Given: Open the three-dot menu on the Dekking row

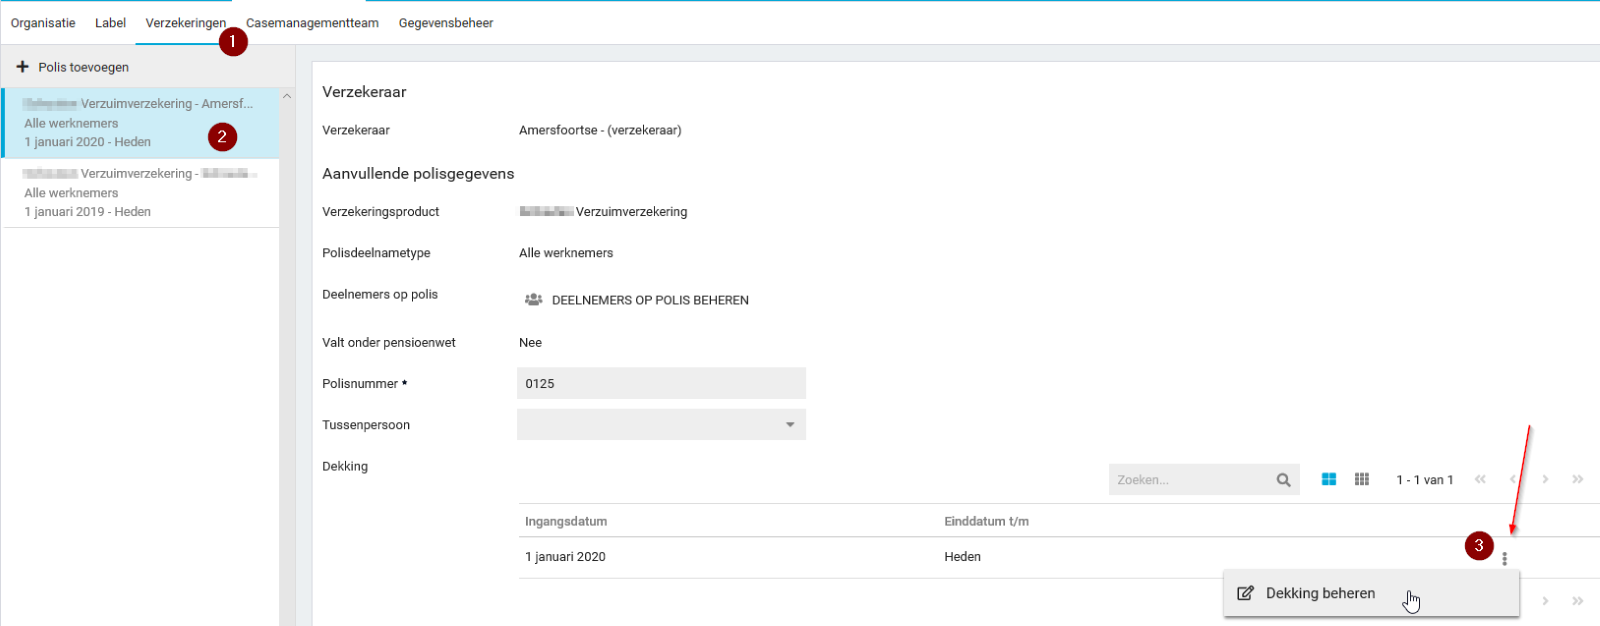Looking at the screenshot, I should pyautogui.click(x=1504, y=559).
